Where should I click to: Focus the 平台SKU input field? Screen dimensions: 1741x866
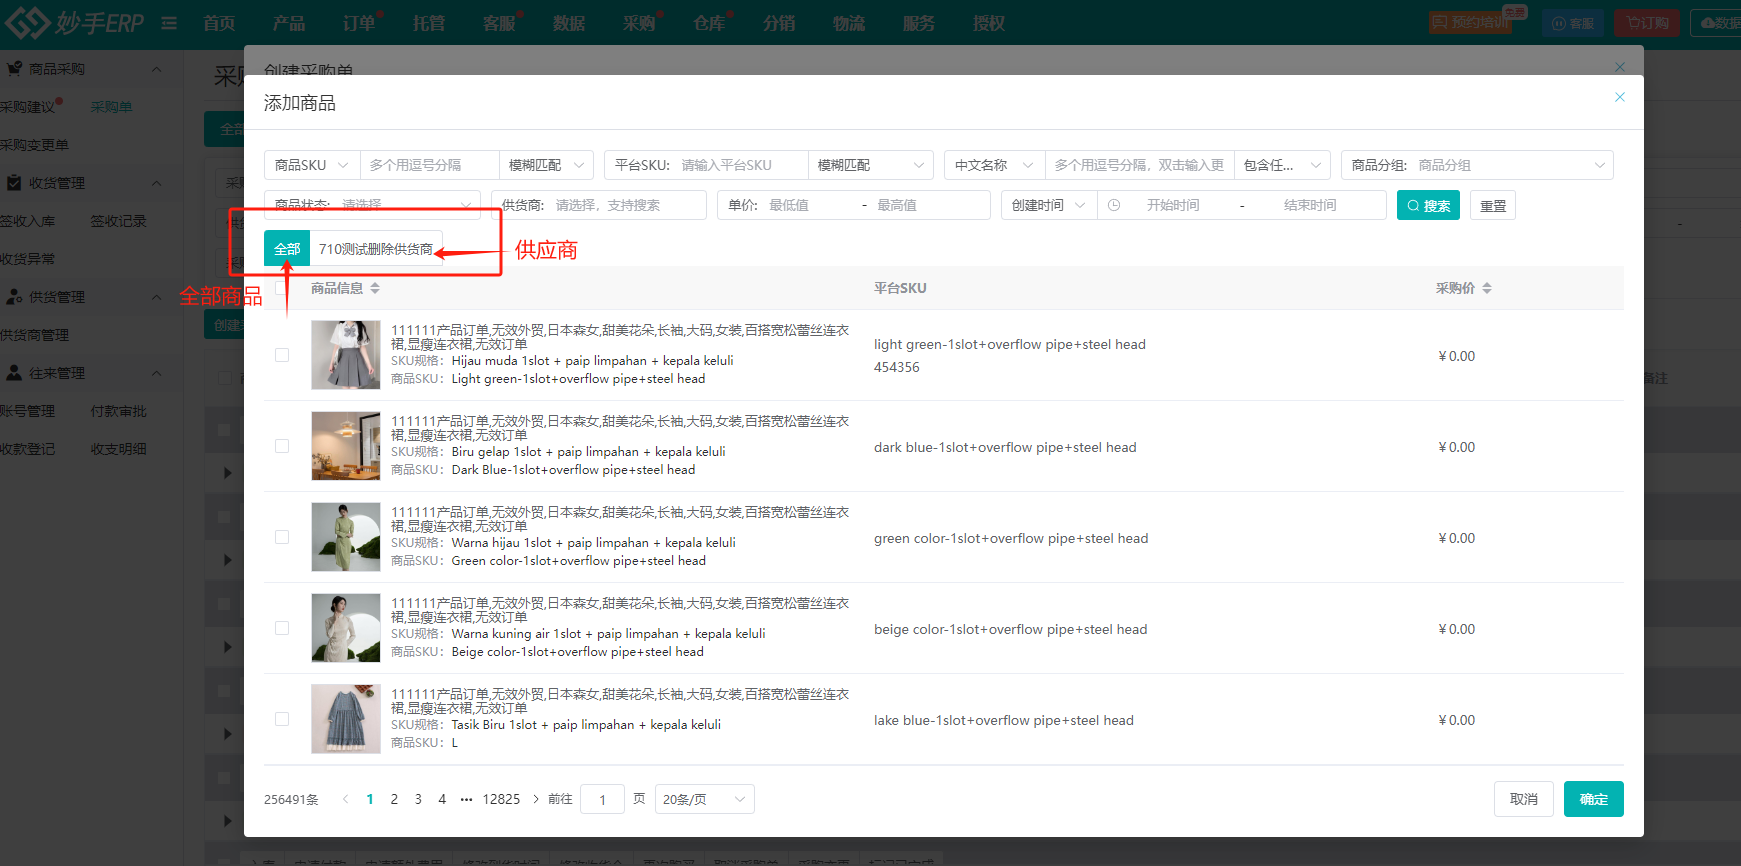coord(740,165)
